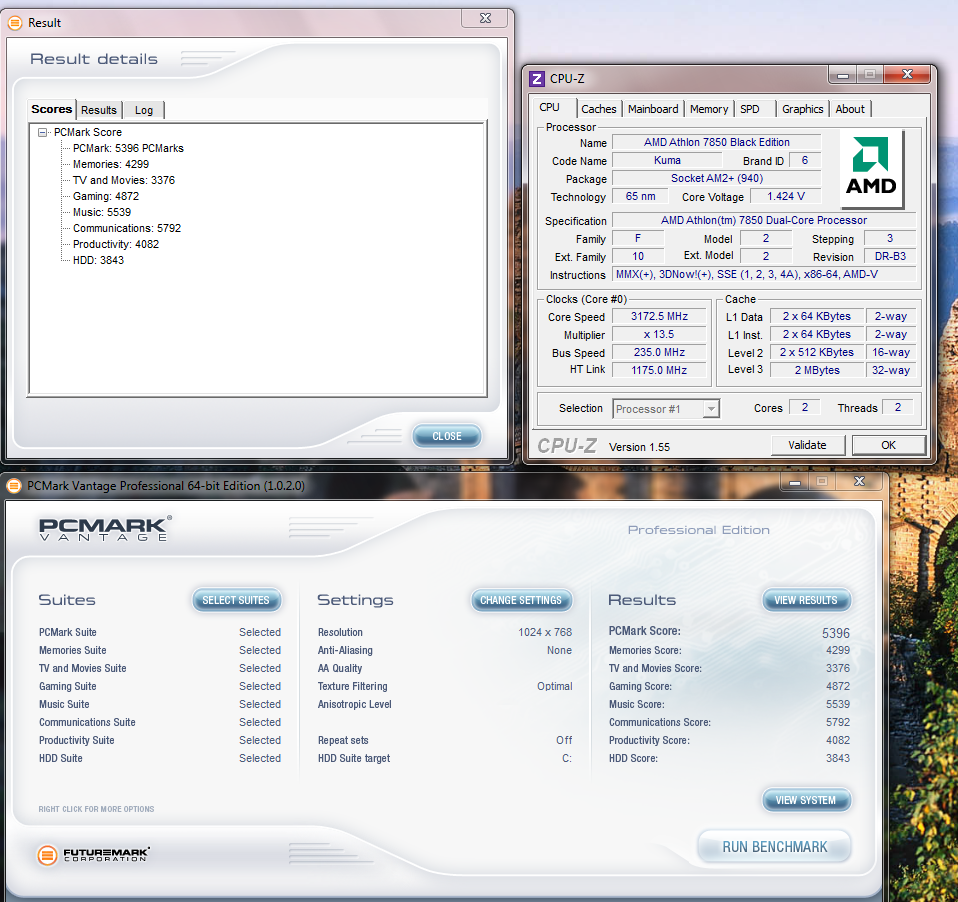Open the Processor #1 selection dropdown
The height and width of the screenshot is (902, 958).
click(x=710, y=409)
